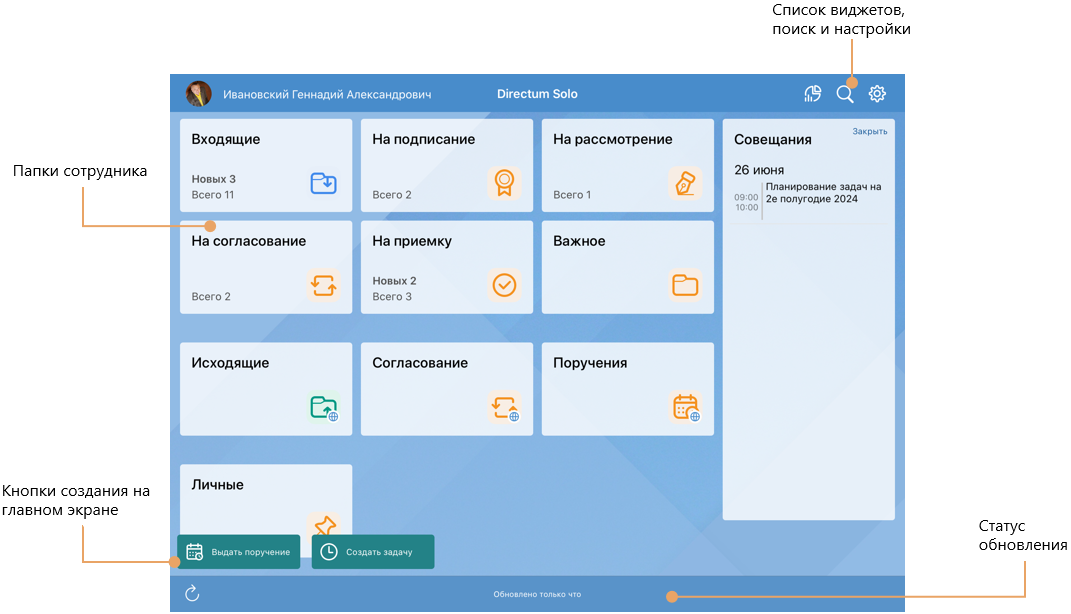1071x614 pixels.
Task: Click the user avatar photo
Action: click(199, 94)
